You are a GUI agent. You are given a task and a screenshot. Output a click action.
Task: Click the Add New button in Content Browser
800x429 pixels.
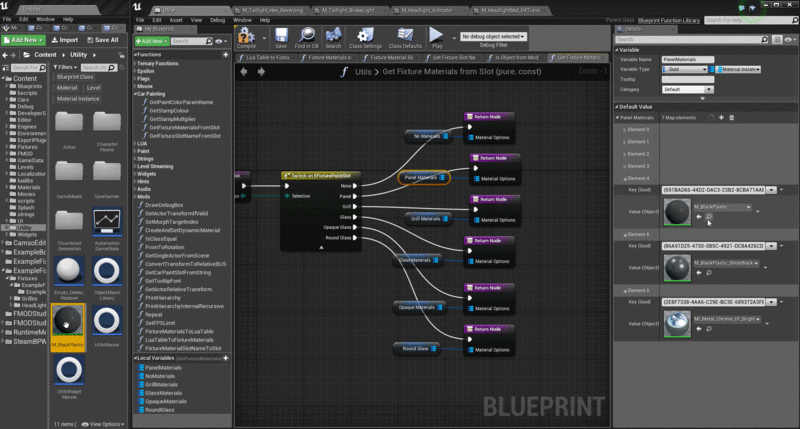pos(23,40)
